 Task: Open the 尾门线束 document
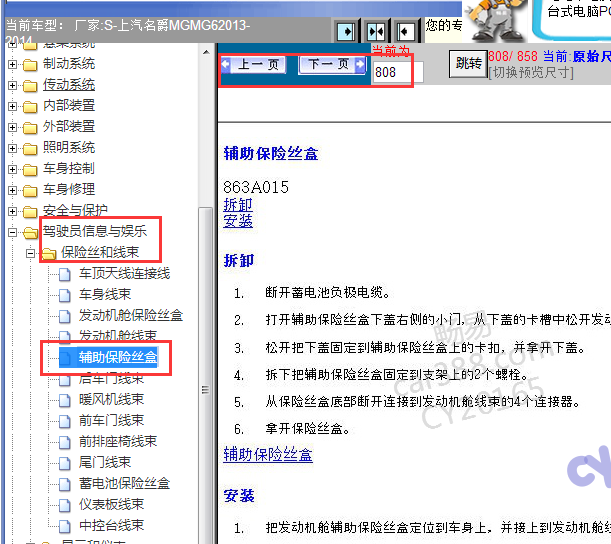click(105, 463)
